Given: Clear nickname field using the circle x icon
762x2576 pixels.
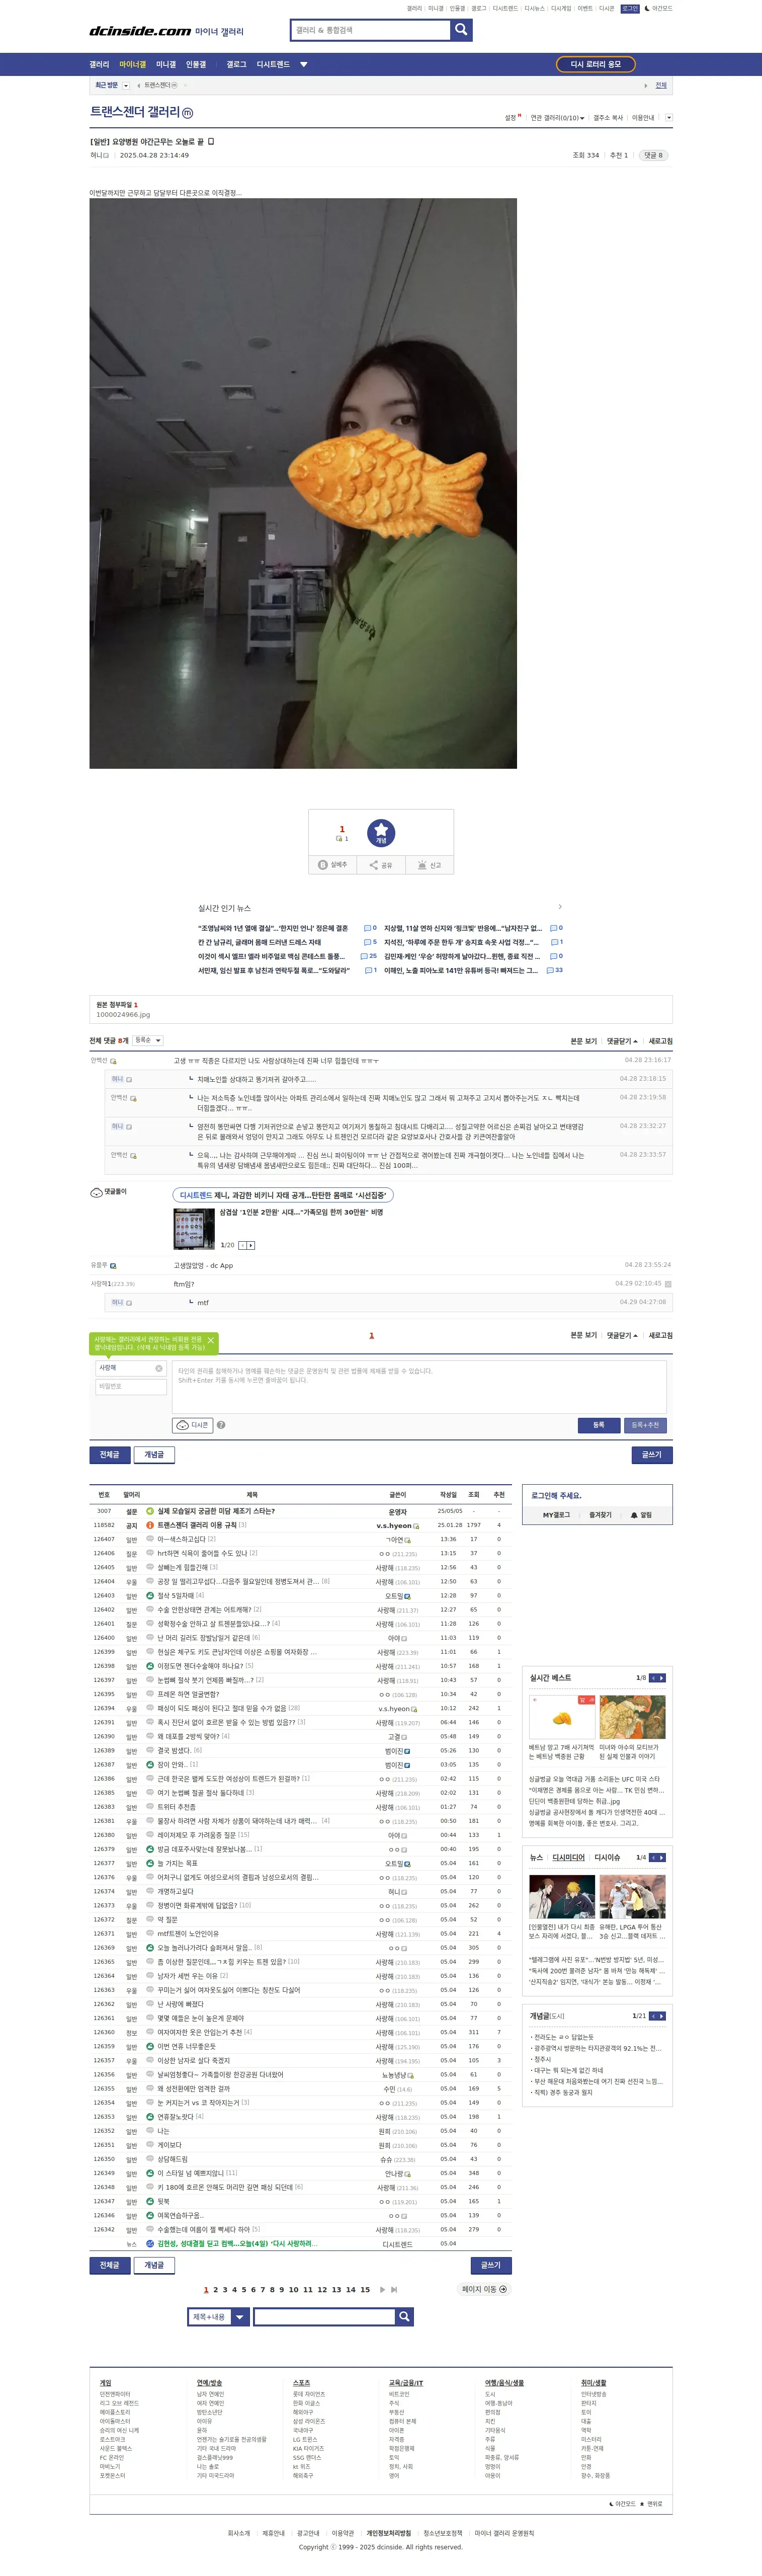Looking at the screenshot, I should [158, 1368].
